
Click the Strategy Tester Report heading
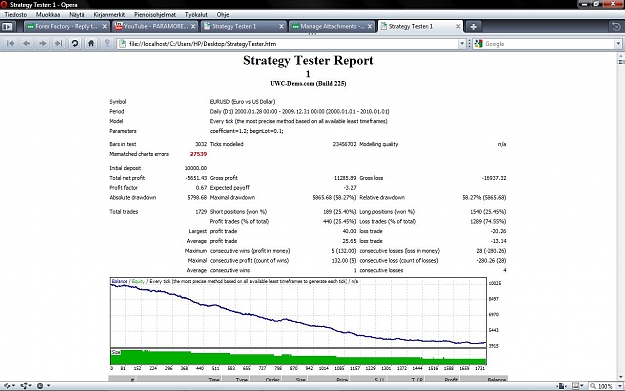308,61
